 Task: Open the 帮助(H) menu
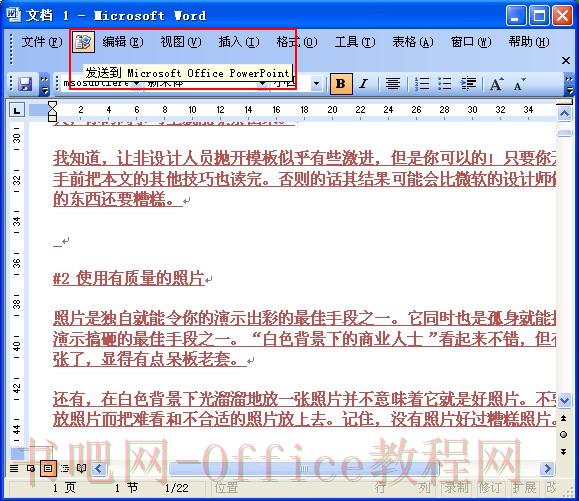coord(529,42)
